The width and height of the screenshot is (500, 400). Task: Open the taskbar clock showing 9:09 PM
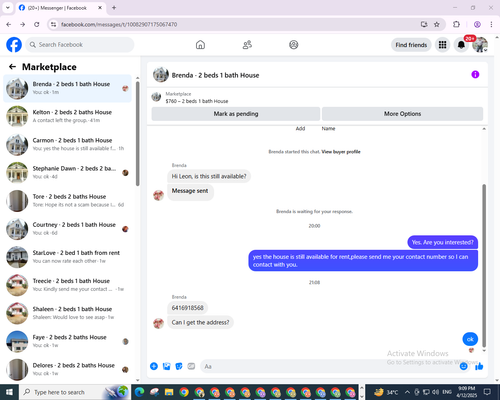pos(467,392)
